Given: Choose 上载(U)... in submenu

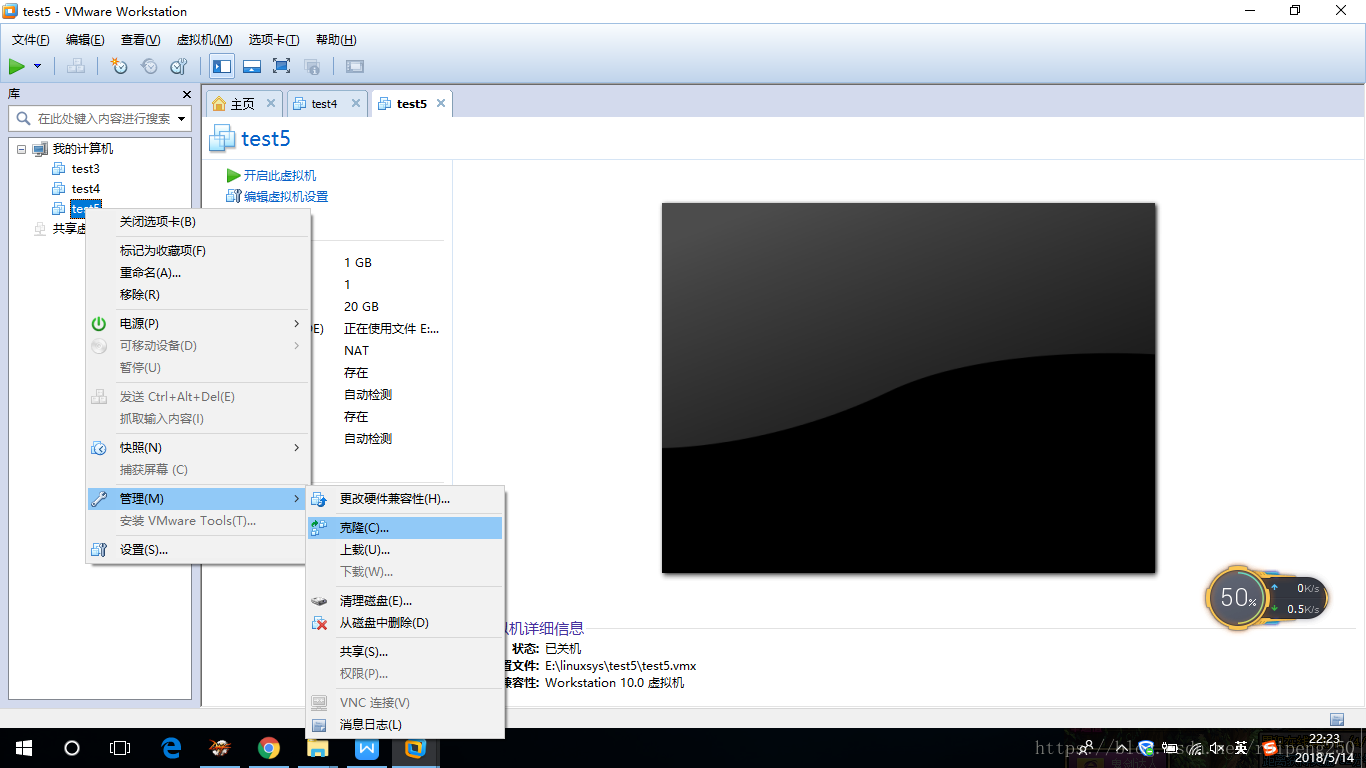Looking at the screenshot, I should (x=404, y=550).
